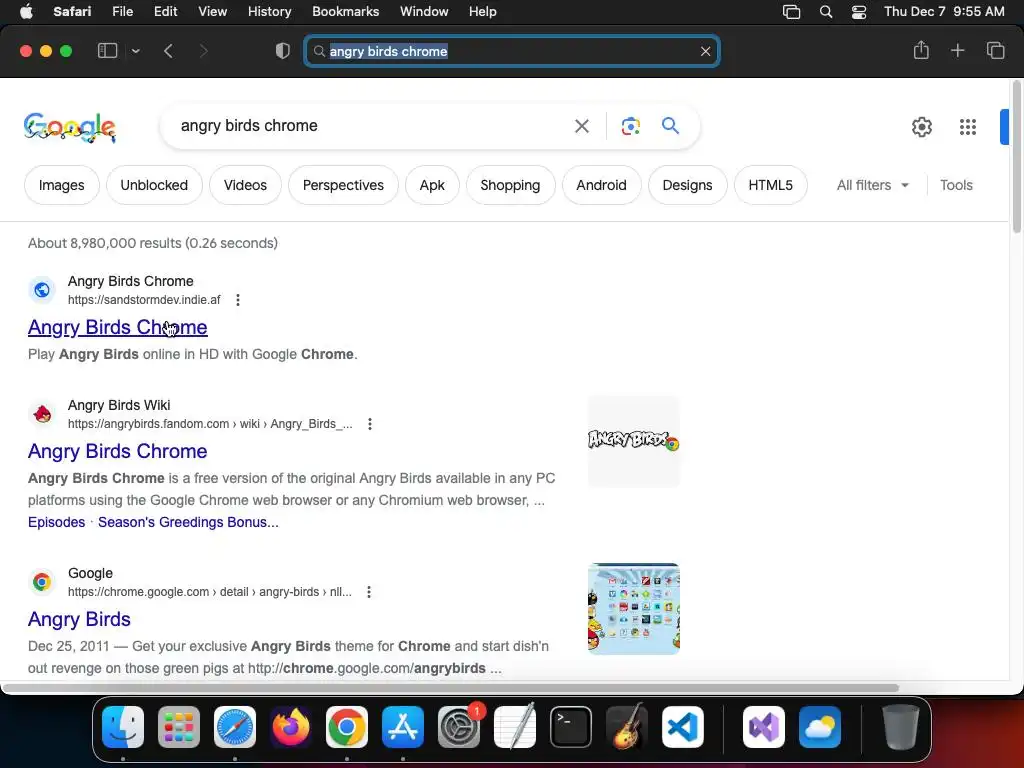Open a new Safari tab
The width and height of the screenshot is (1024, 768).
(957, 50)
